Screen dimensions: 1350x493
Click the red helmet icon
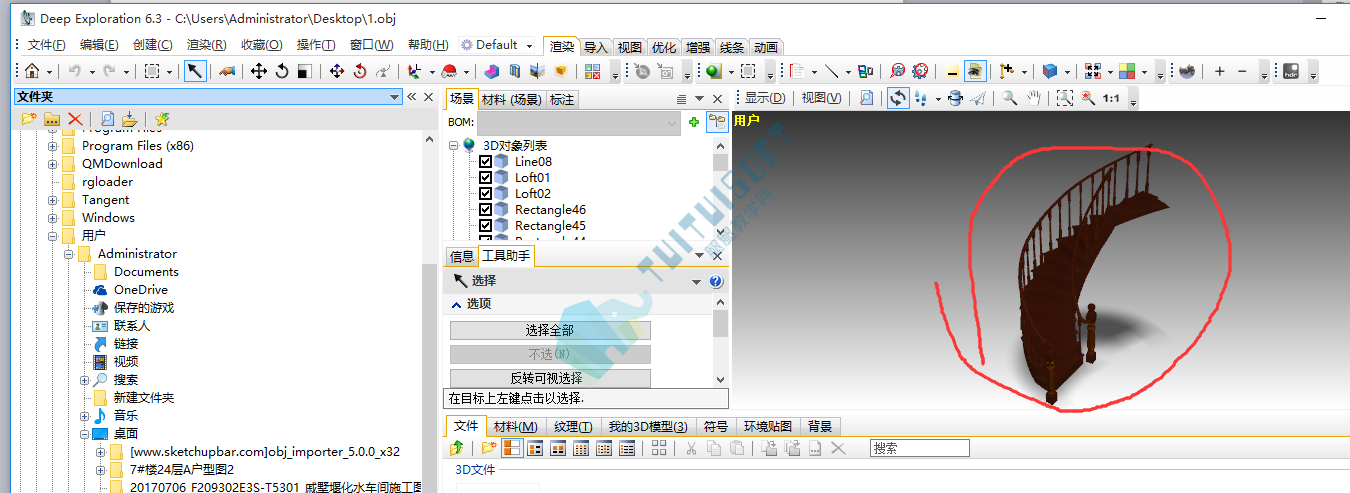click(x=449, y=71)
